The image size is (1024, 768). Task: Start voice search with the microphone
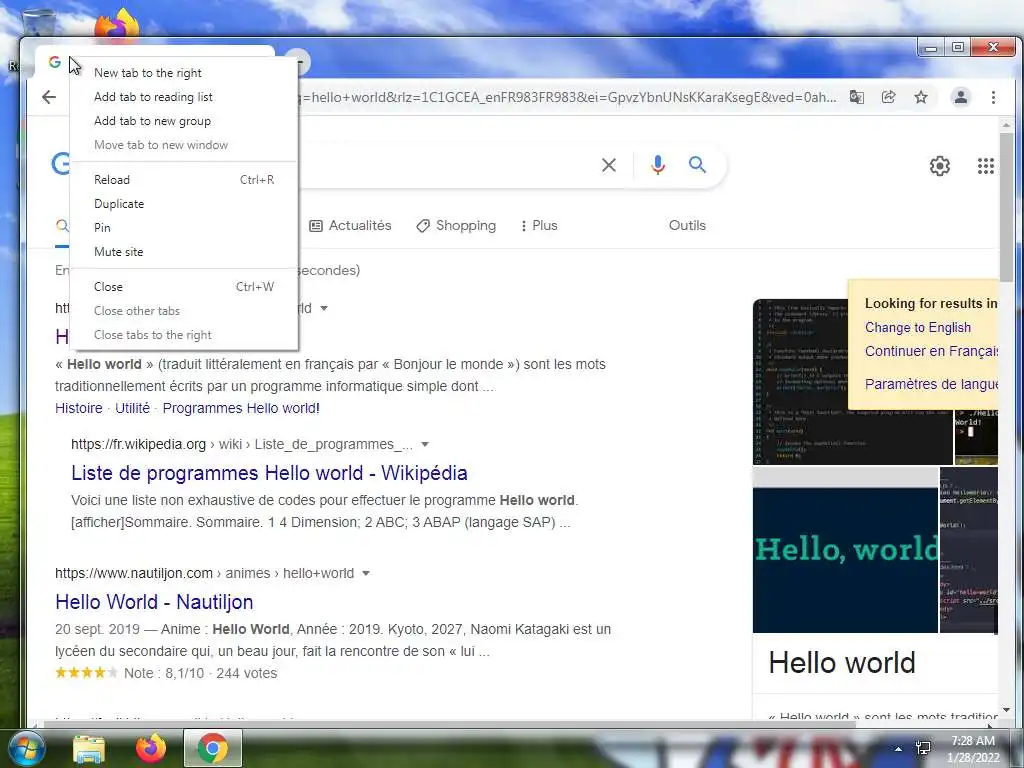(658, 165)
